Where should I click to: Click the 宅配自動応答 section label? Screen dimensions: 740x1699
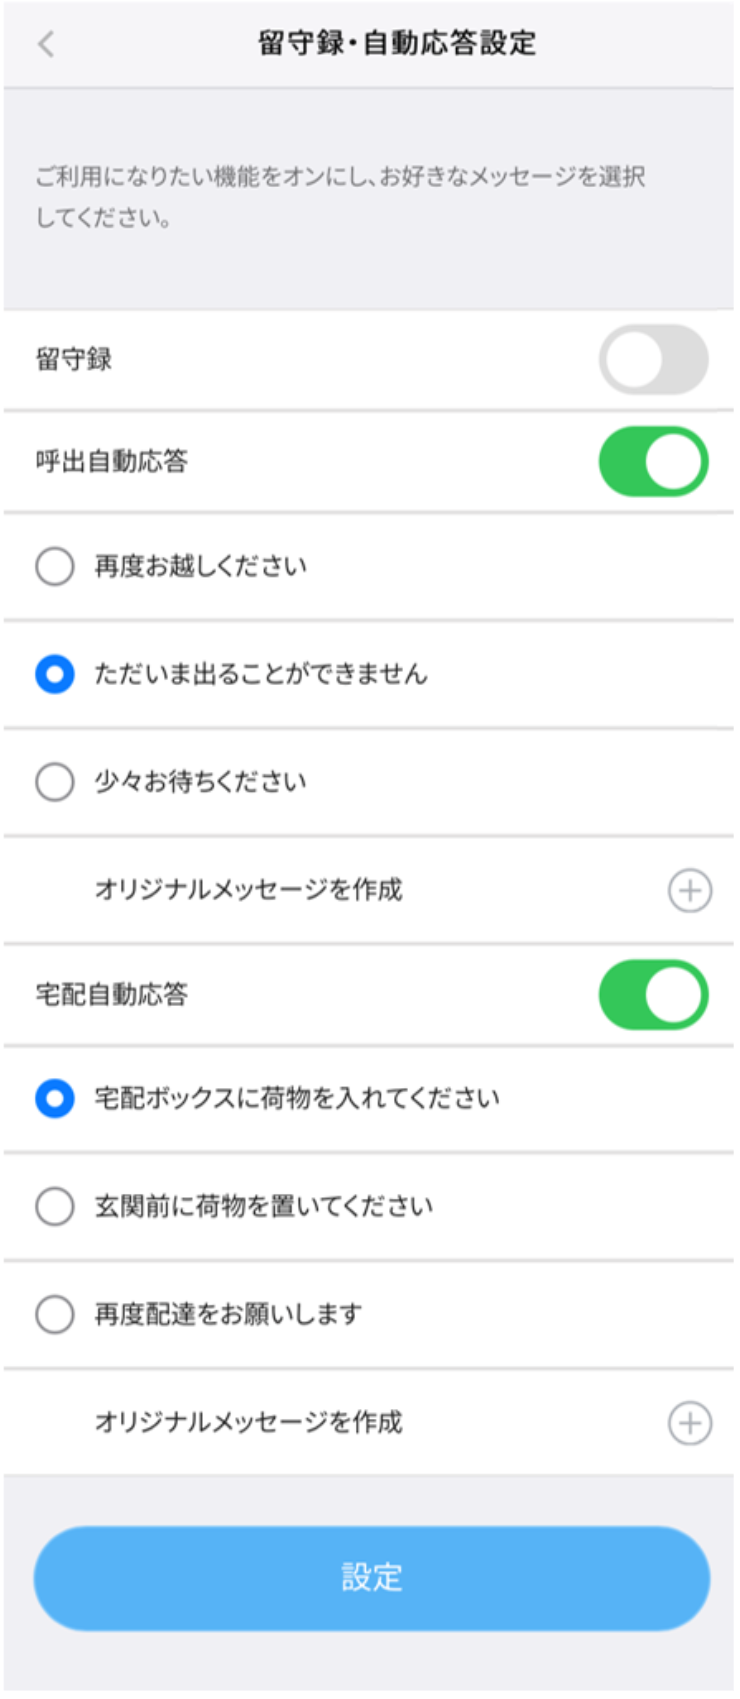(x=112, y=995)
